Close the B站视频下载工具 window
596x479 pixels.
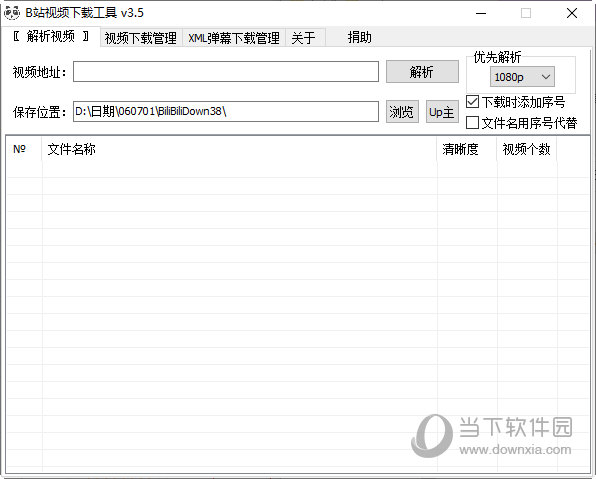[x=572, y=13]
